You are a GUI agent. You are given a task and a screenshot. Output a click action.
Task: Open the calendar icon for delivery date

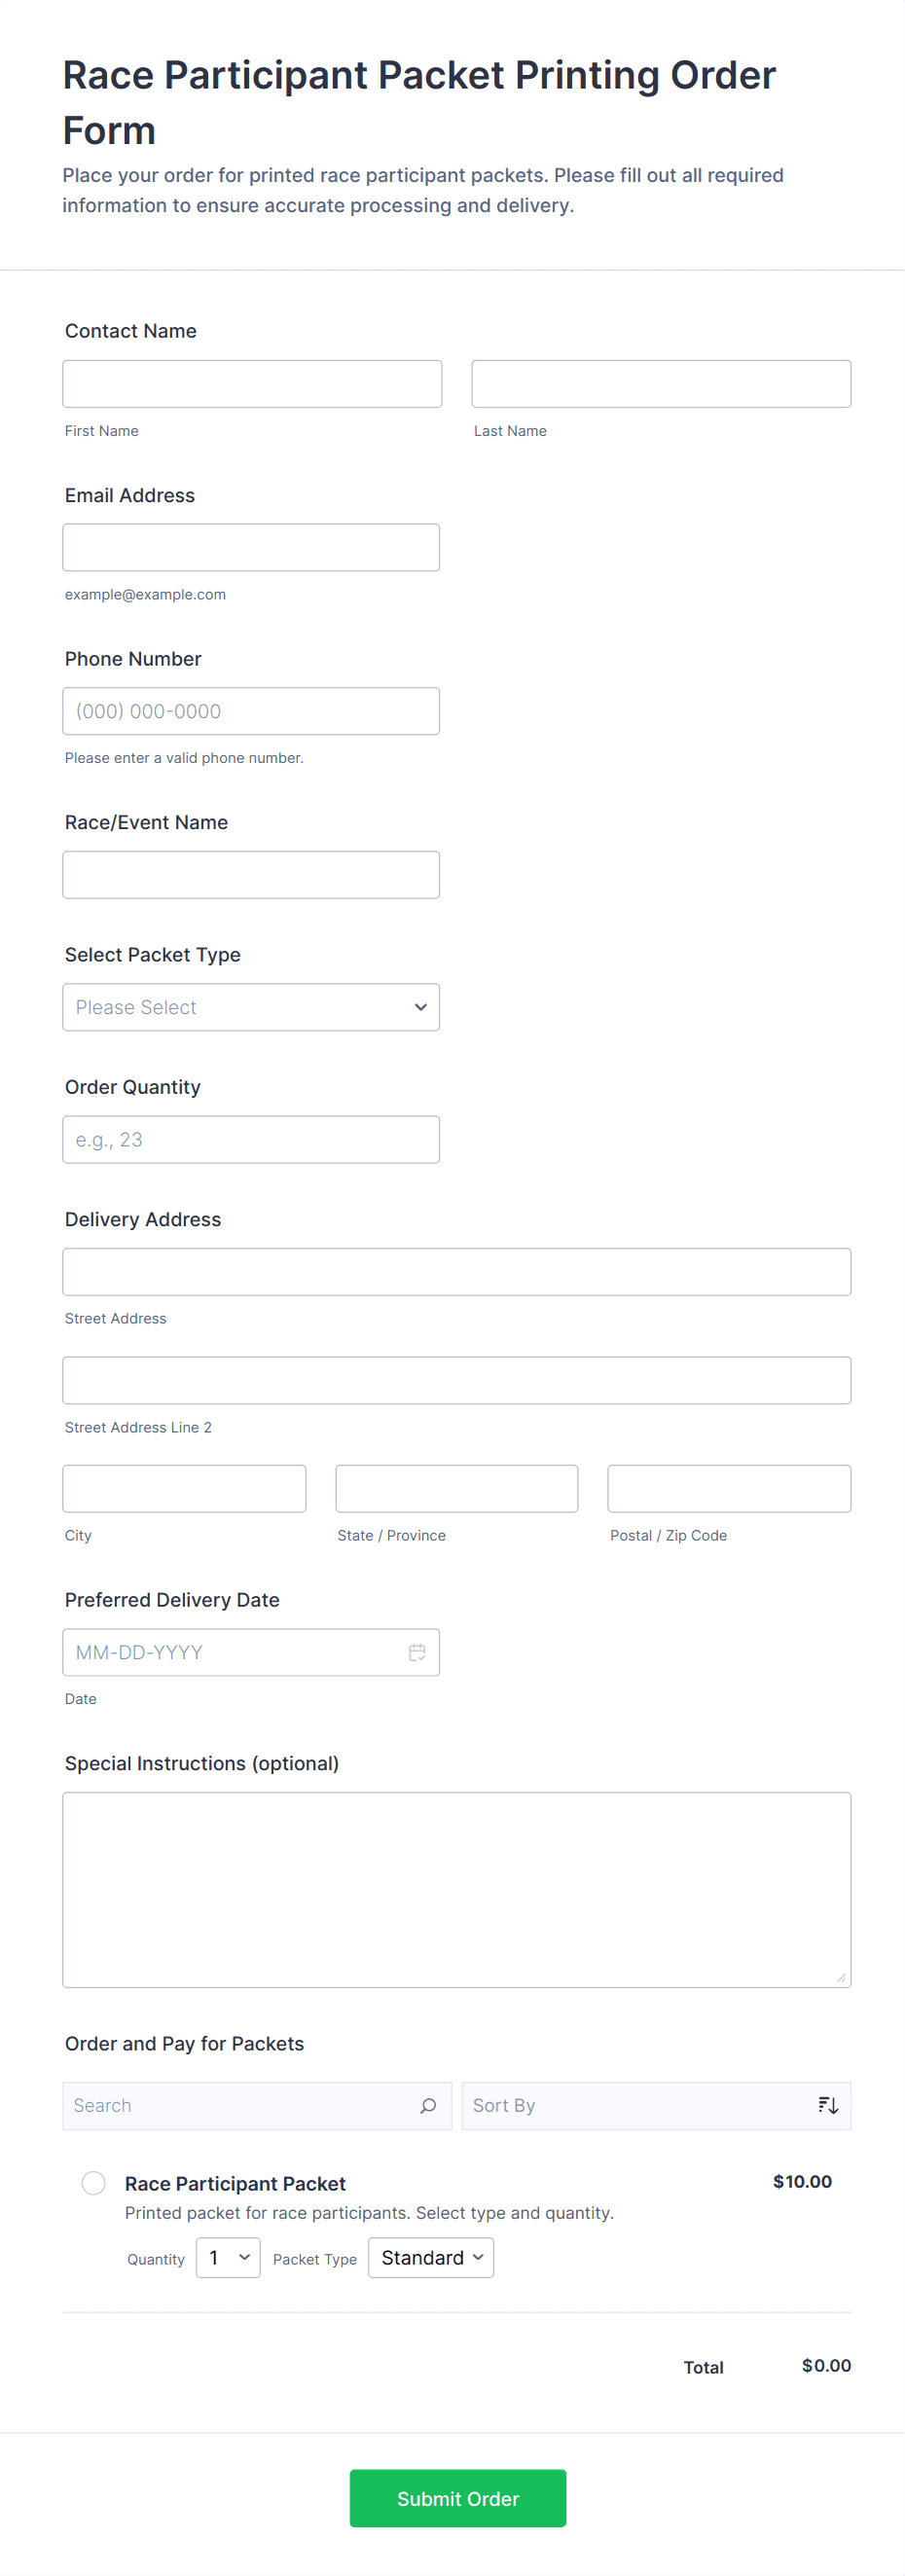[417, 1652]
